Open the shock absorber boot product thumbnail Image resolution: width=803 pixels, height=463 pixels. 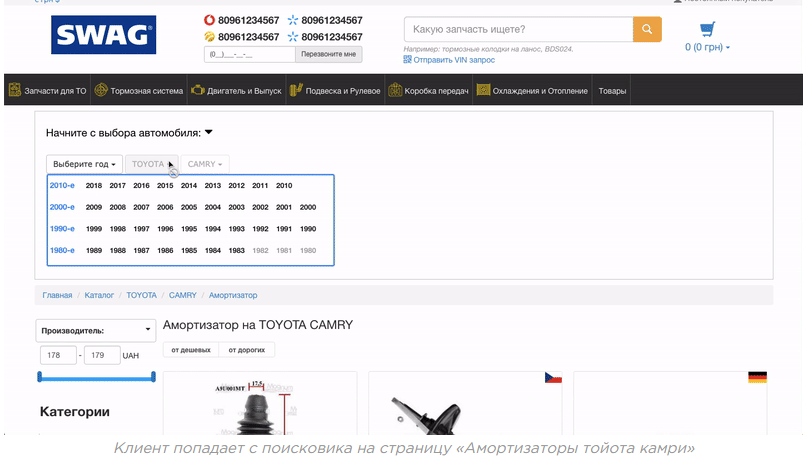[260, 406]
